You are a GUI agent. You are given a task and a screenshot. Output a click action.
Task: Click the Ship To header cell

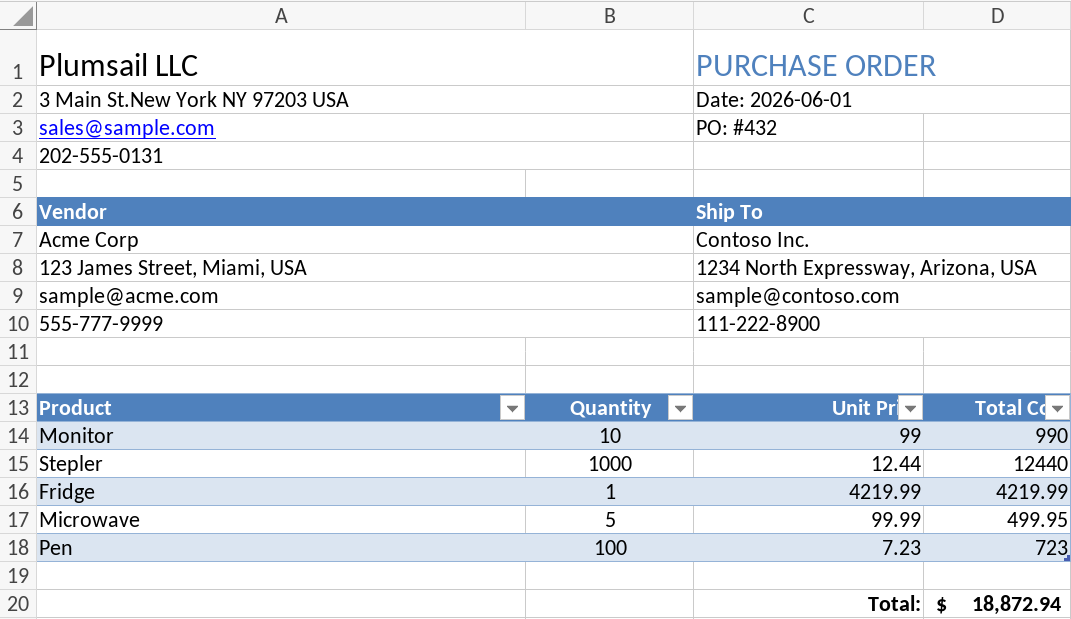(882, 212)
